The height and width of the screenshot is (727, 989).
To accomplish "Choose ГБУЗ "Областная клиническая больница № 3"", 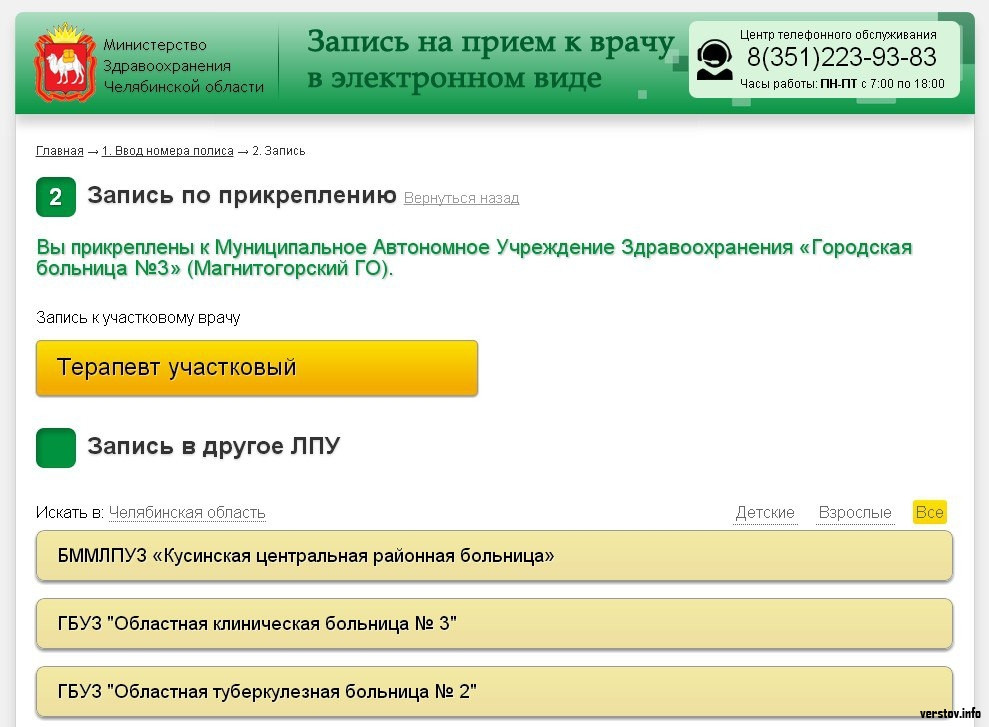I will coord(494,624).
